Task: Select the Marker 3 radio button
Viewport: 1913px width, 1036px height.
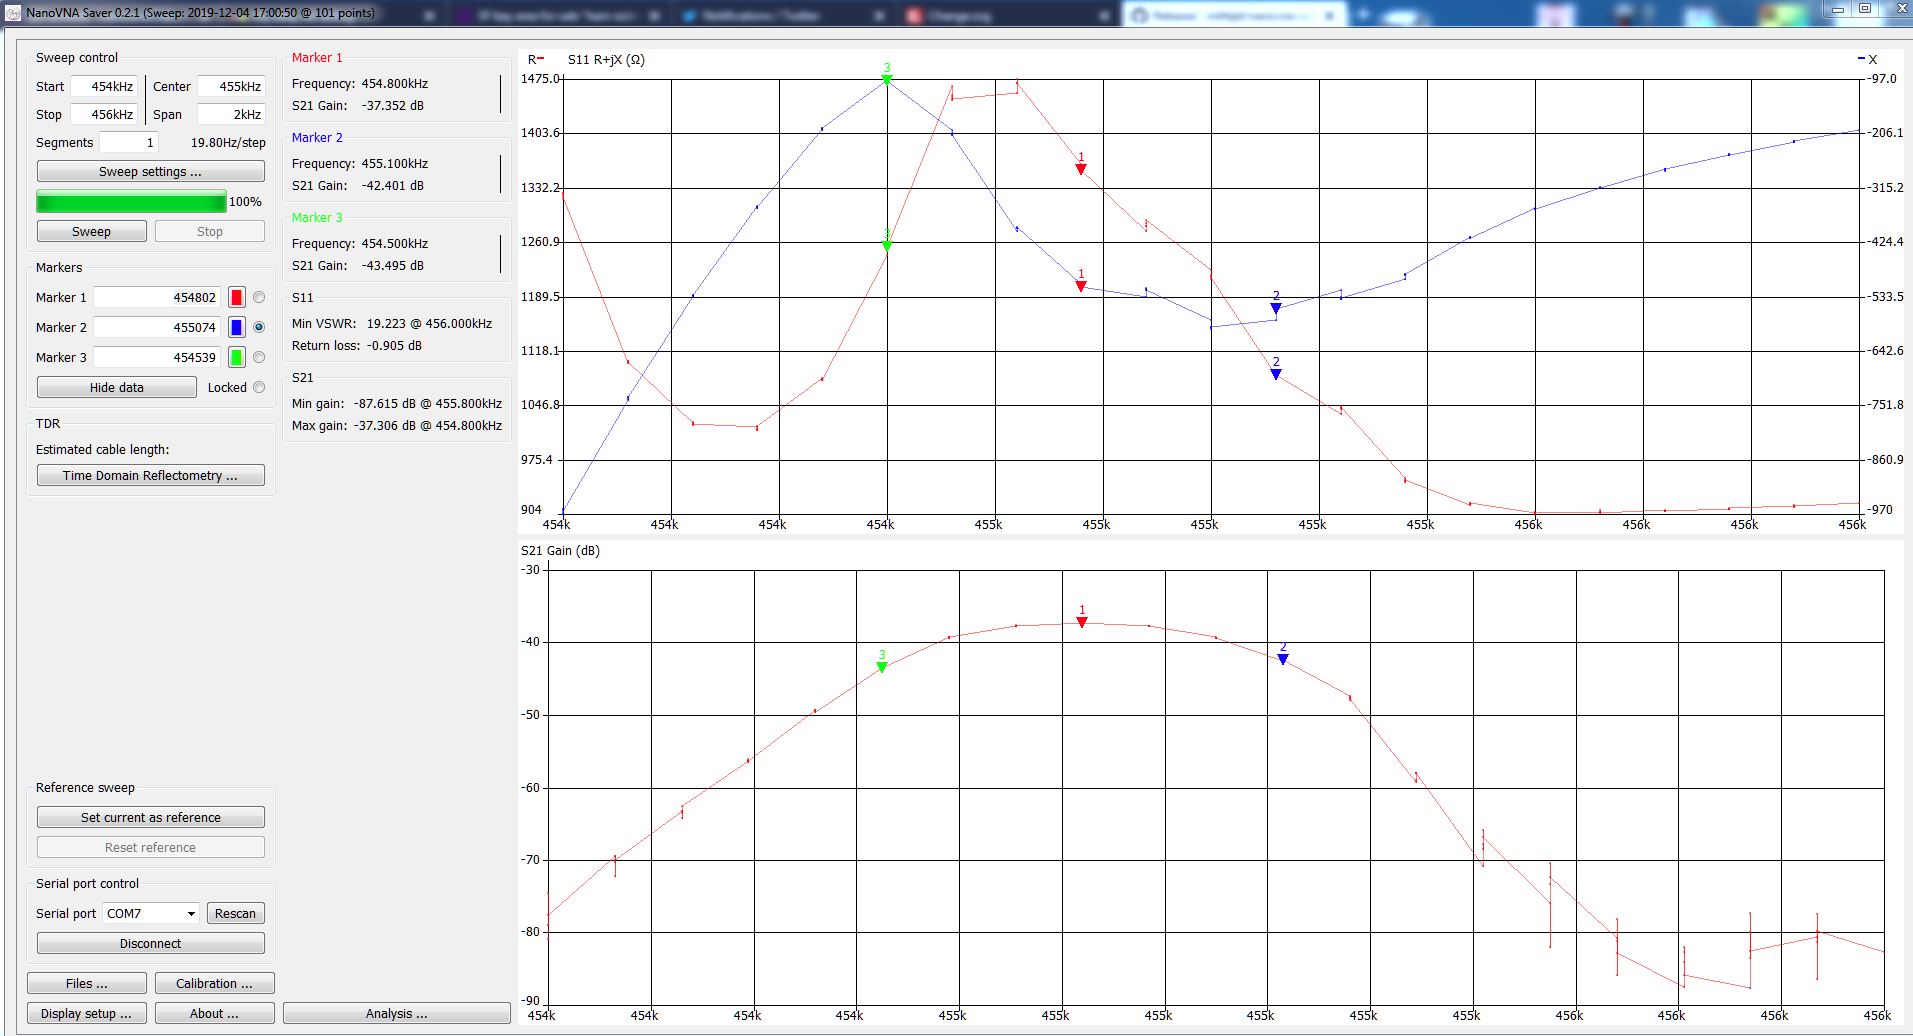Action: coord(259,357)
